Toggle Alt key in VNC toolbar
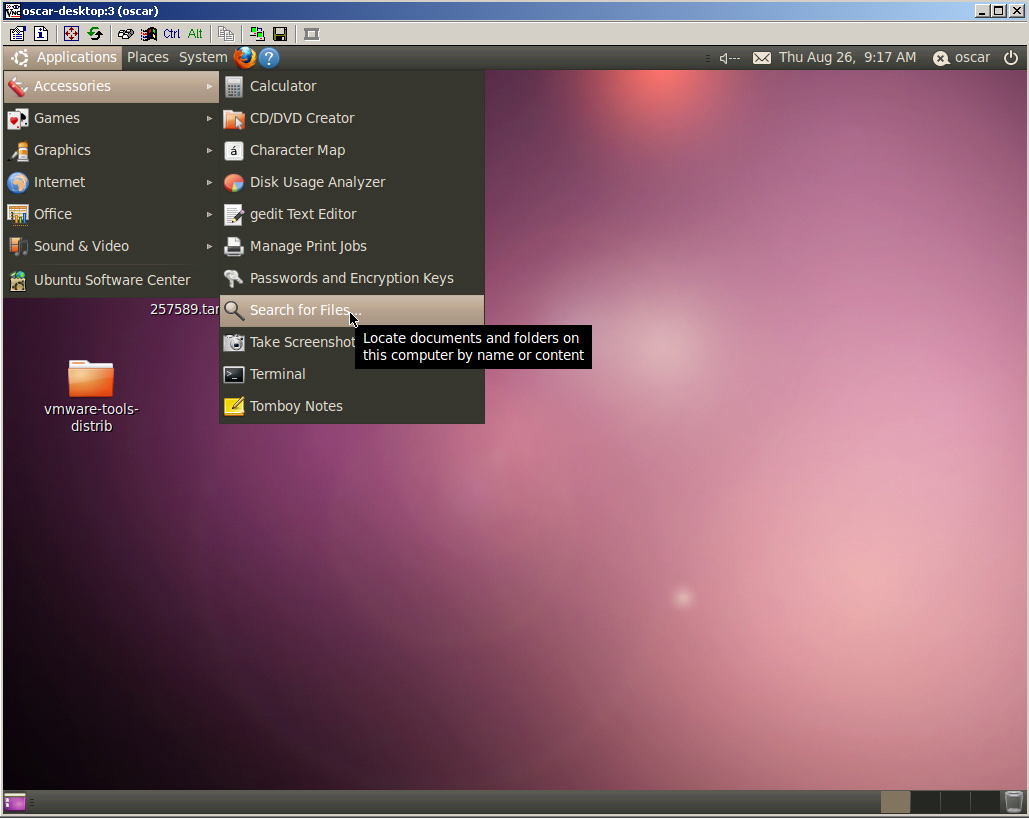 tap(195, 34)
